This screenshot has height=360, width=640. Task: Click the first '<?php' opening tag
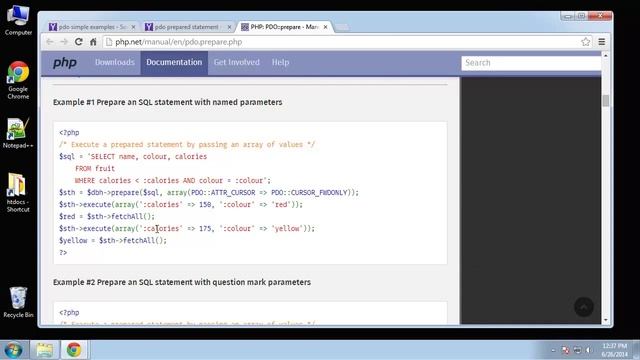point(69,133)
